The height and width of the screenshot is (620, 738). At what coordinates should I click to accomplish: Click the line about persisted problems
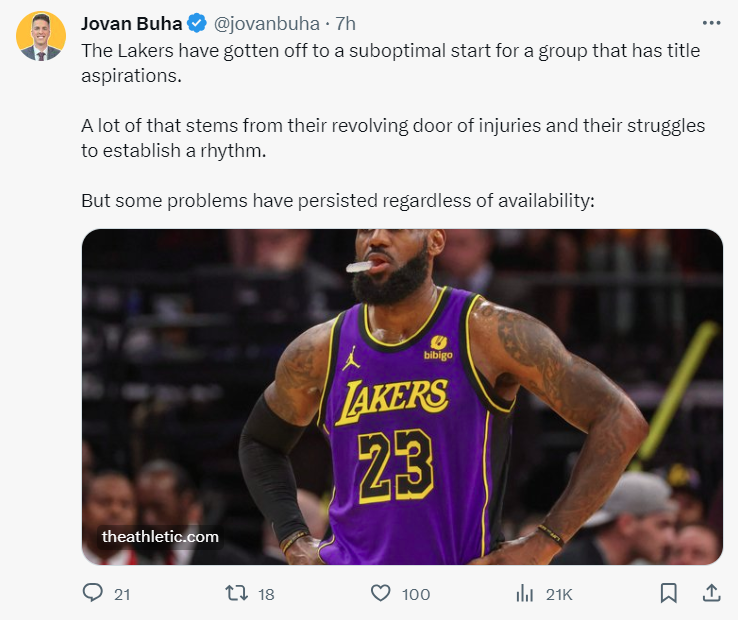(x=338, y=201)
